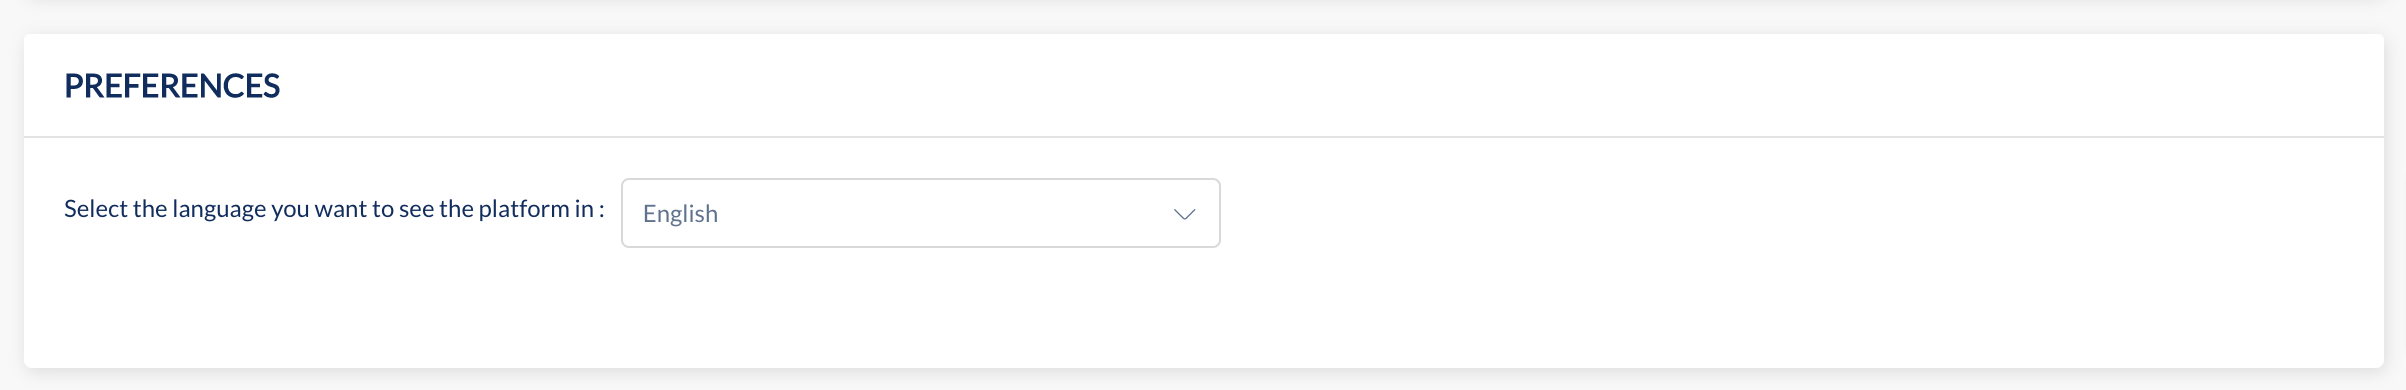Click the colon after 'platform in'
This screenshot has width=2406, height=390.
coord(601,211)
